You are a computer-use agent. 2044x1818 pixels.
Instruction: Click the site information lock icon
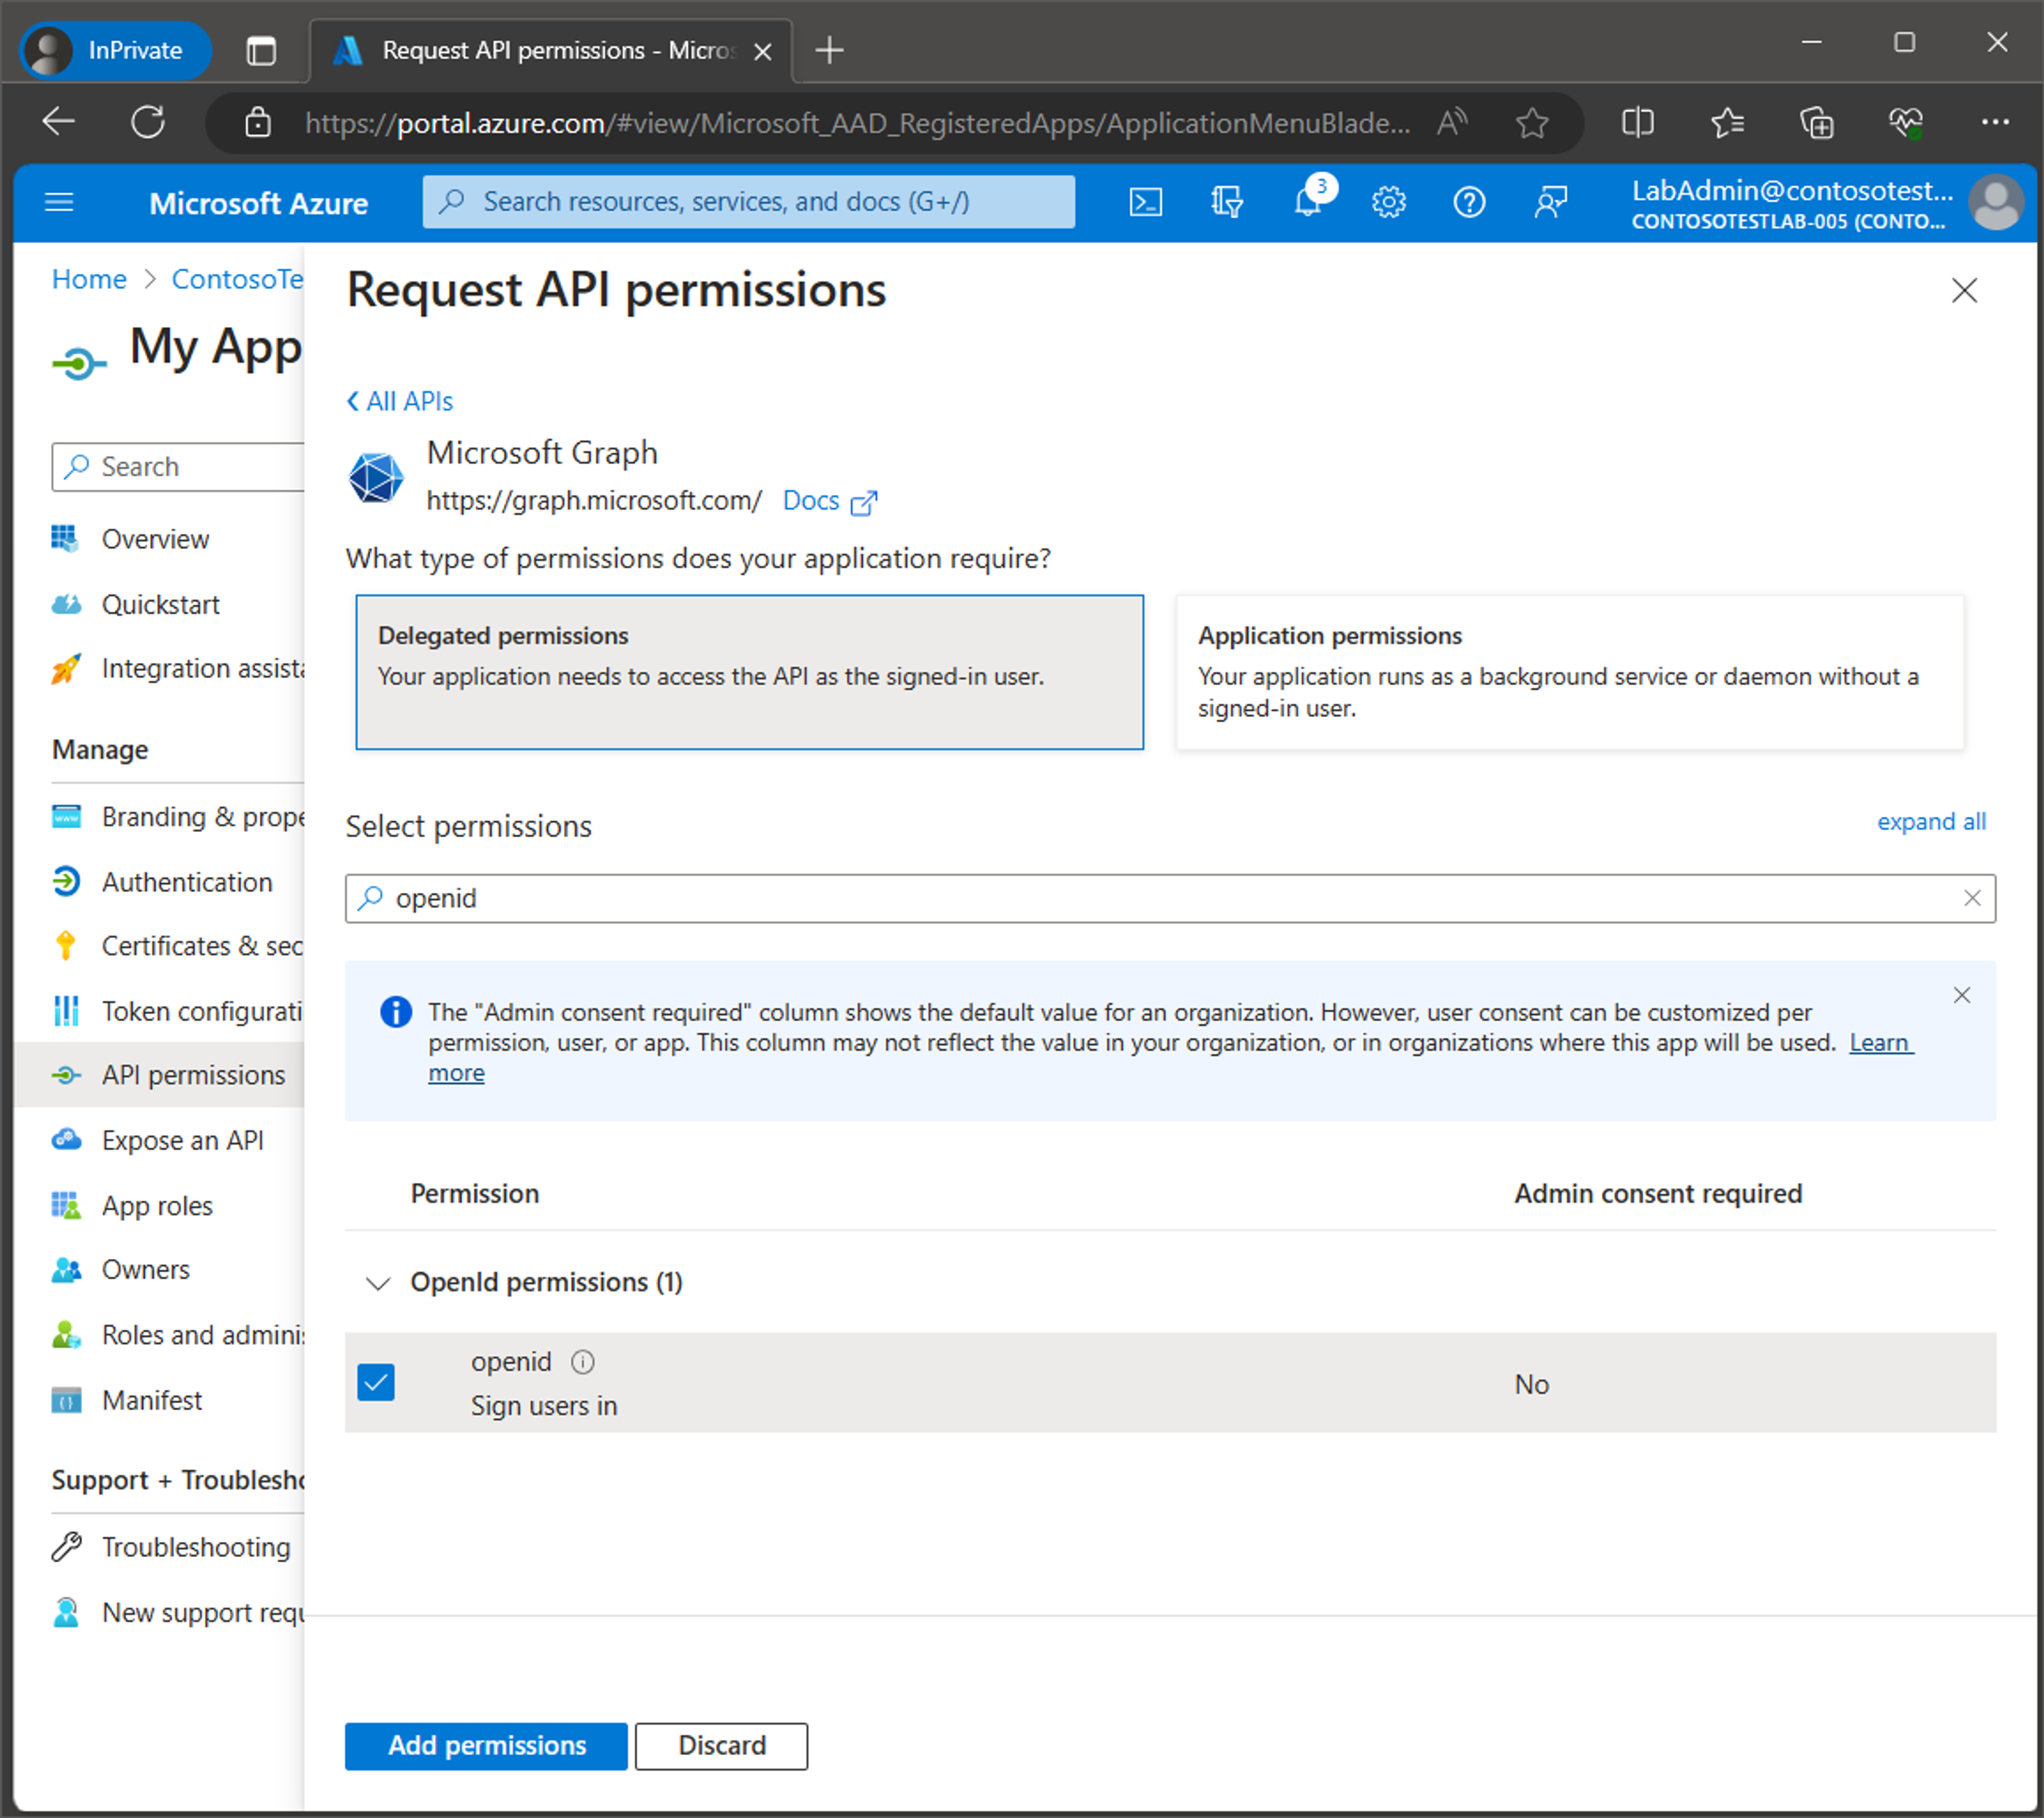pyautogui.click(x=258, y=123)
